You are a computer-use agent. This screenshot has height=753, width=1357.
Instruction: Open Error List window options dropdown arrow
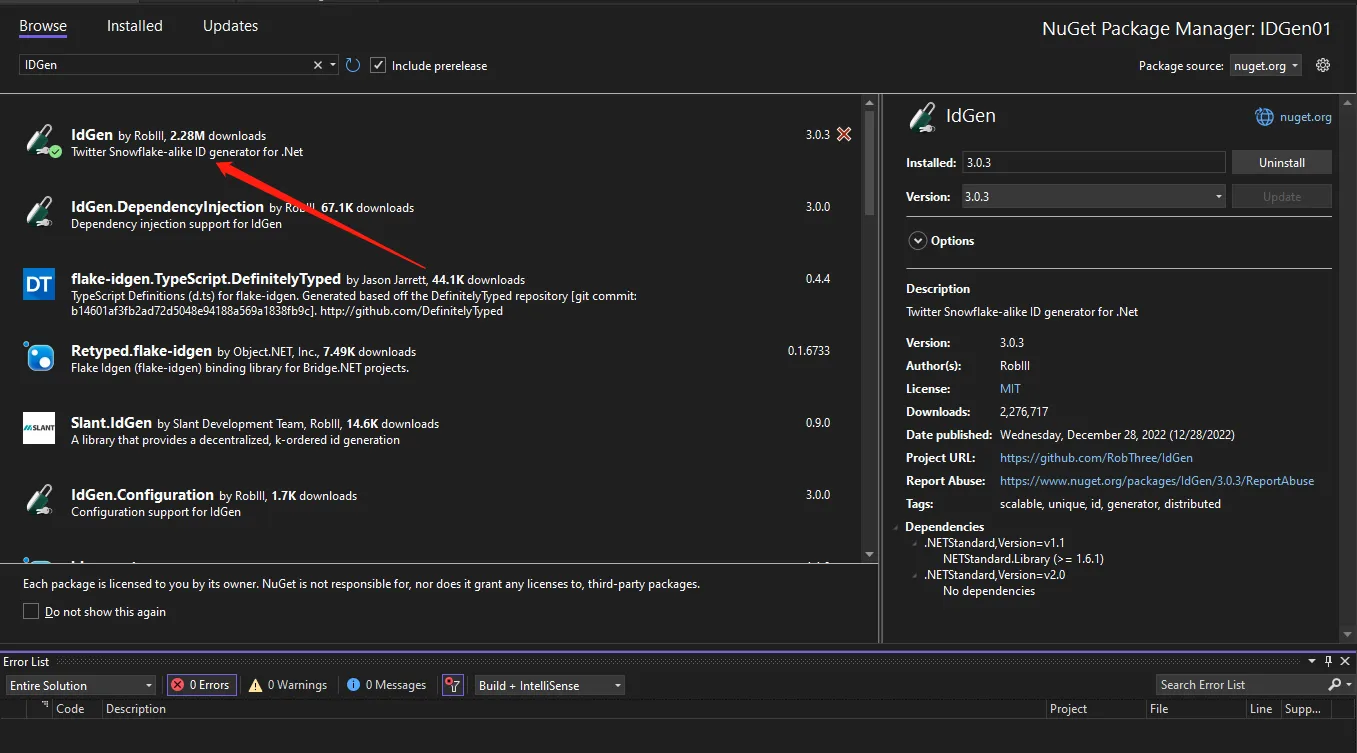pyautogui.click(x=1312, y=661)
